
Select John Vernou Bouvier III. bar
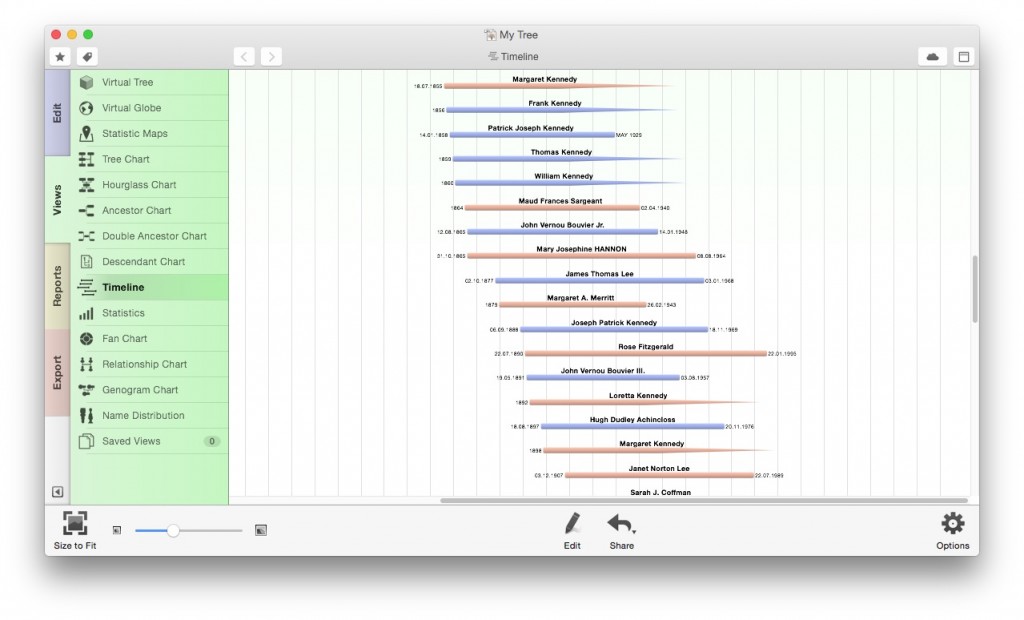[x=603, y=378]
